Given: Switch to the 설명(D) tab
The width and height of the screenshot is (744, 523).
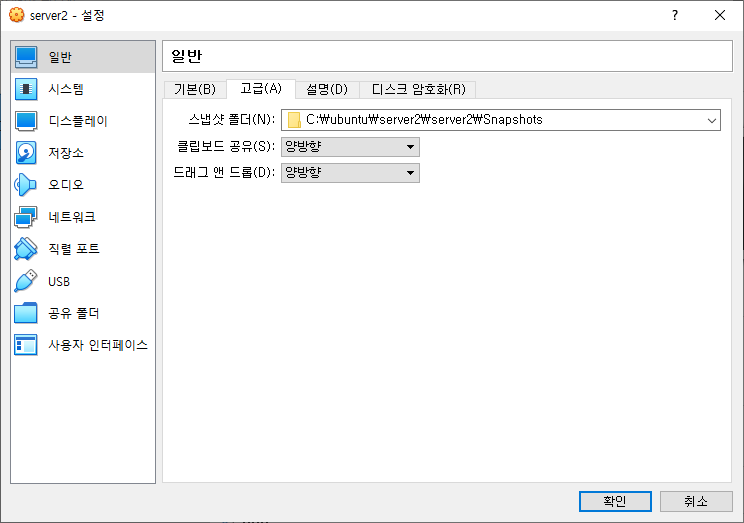Looking at the screenshot, I should coord(327,89).
